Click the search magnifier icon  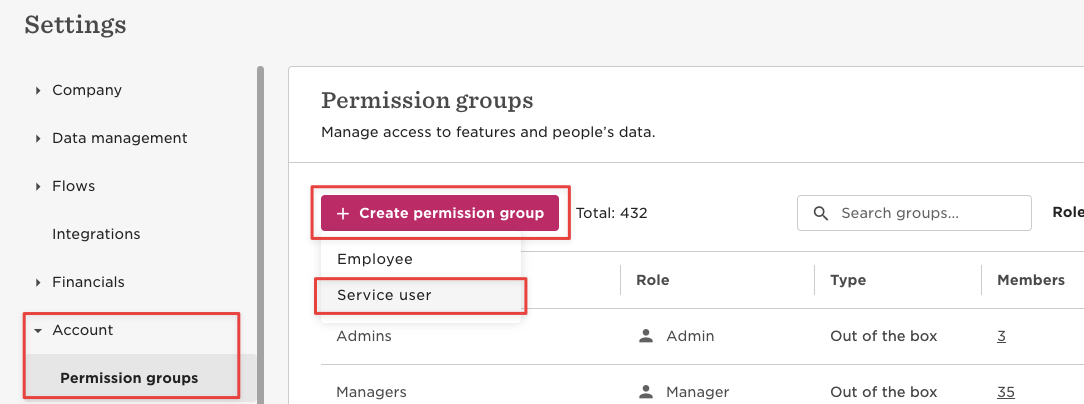tap(821, 213)
